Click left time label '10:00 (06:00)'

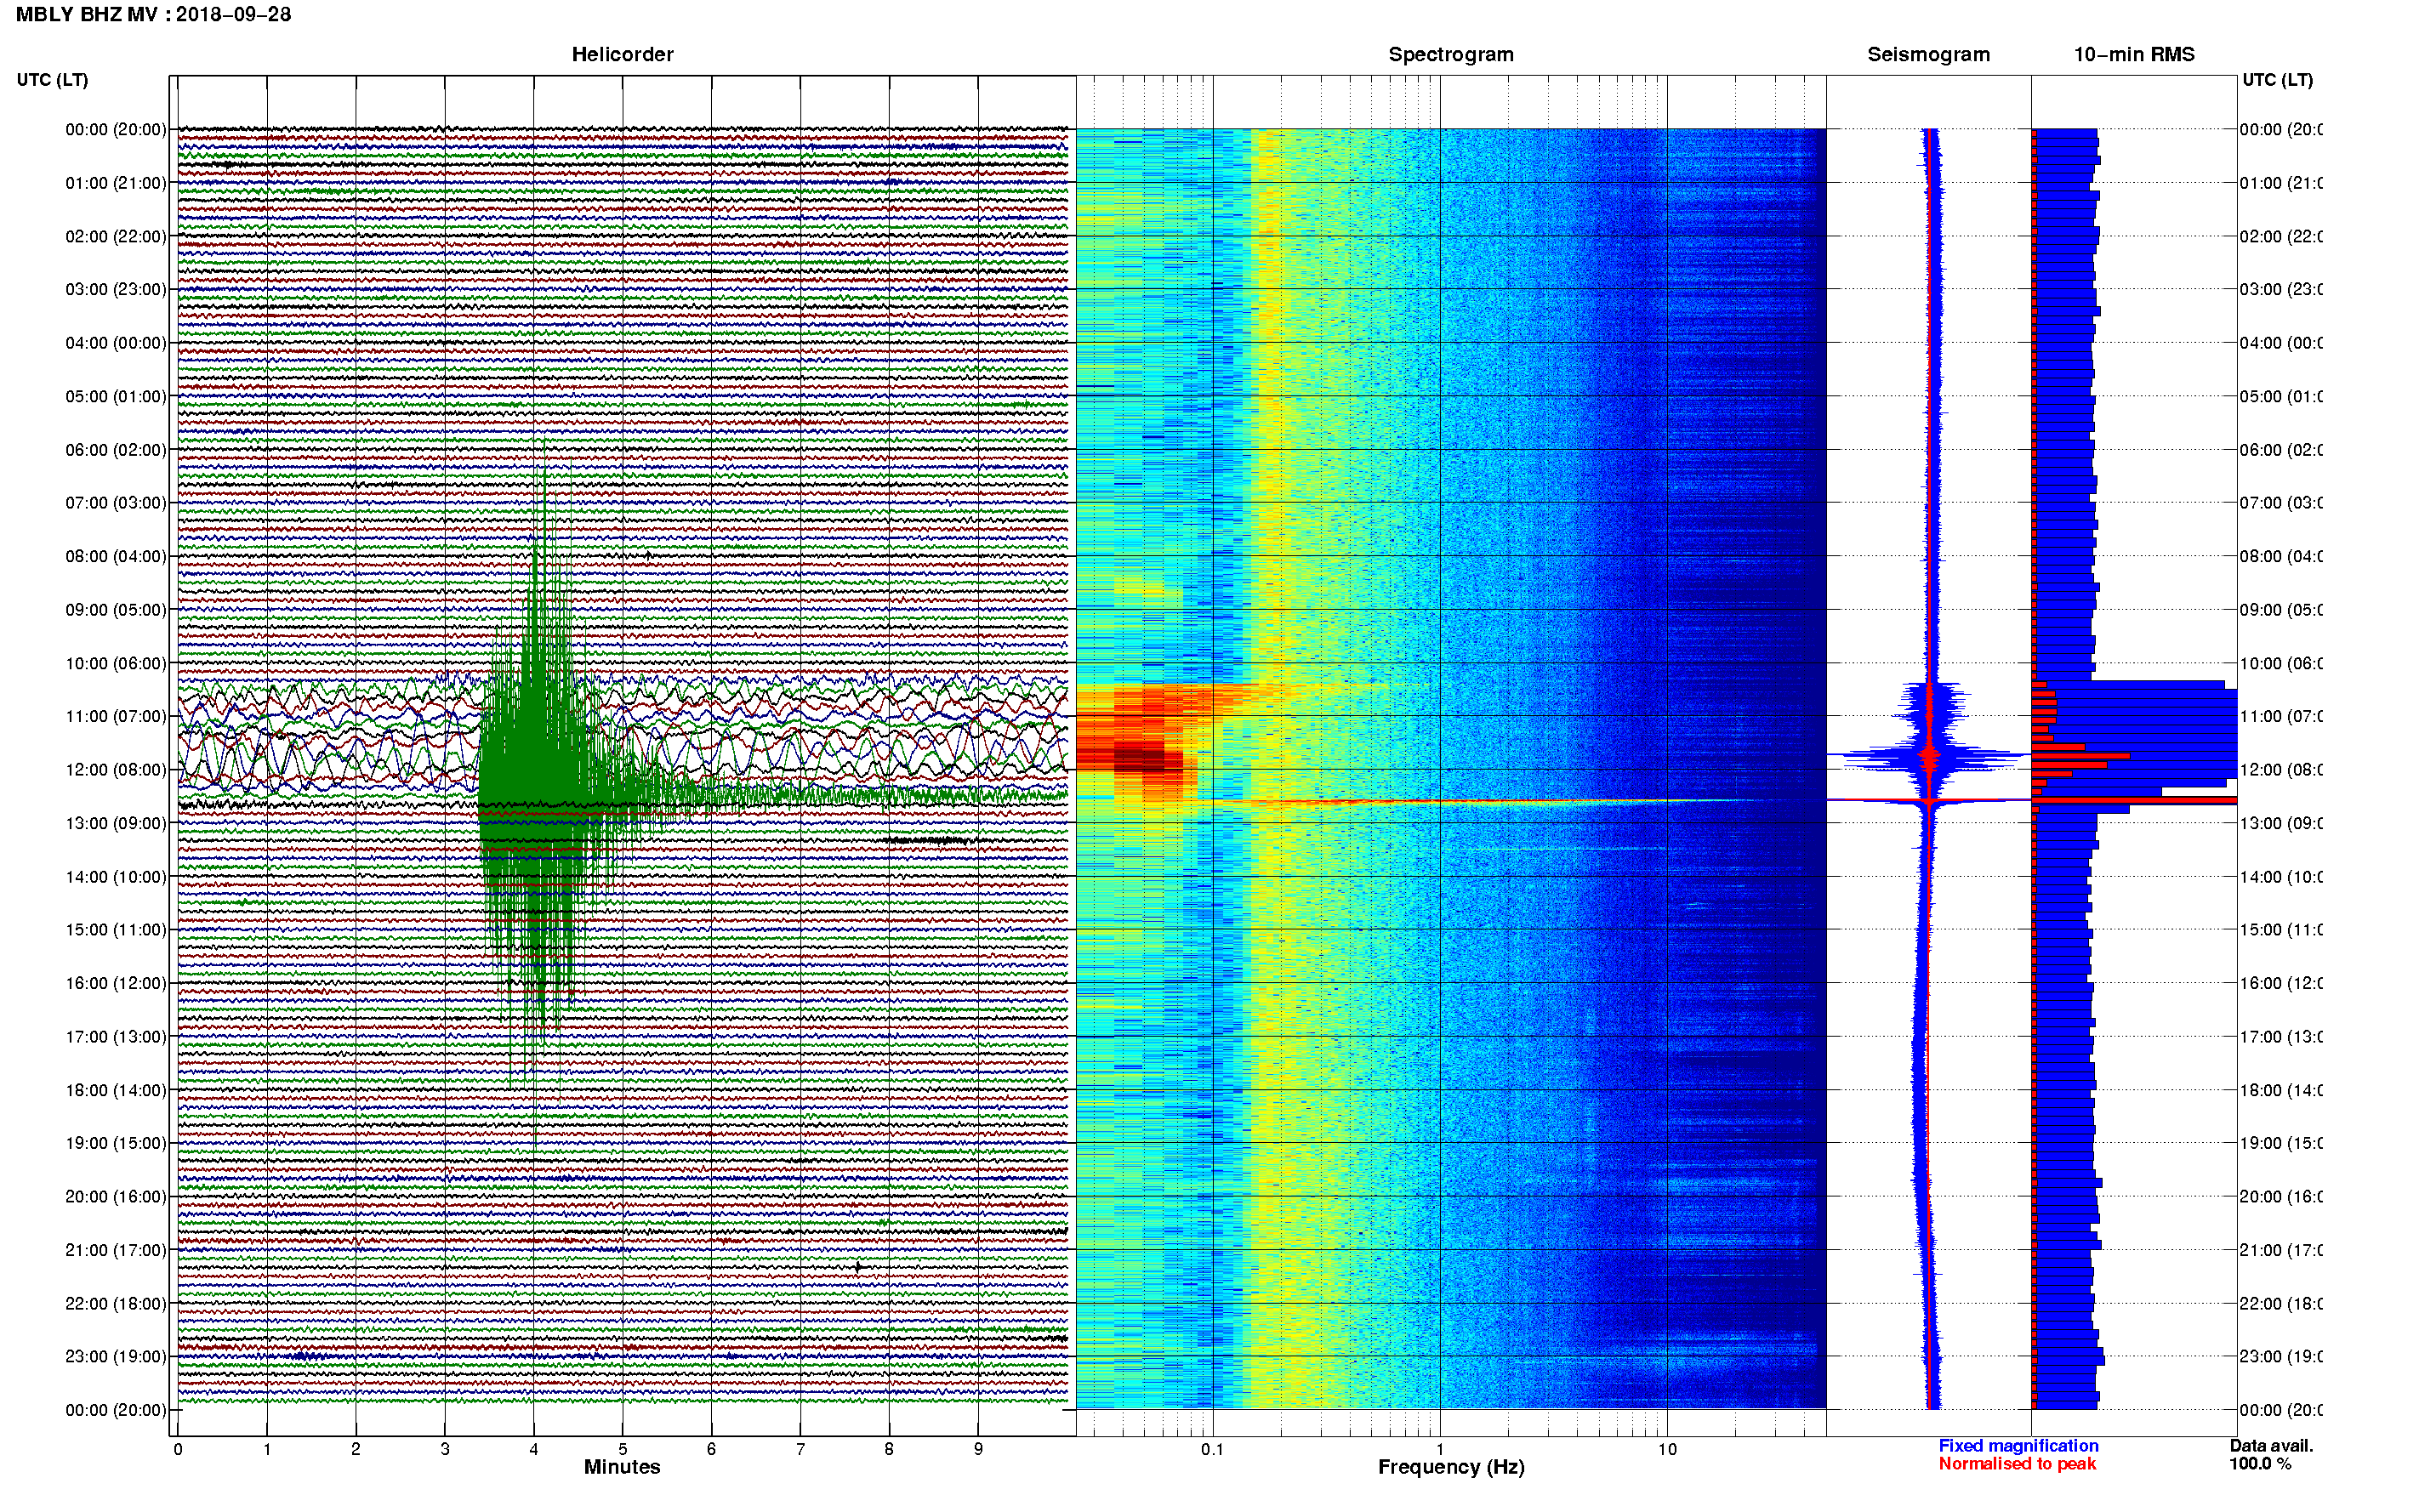tap(116, 663)
